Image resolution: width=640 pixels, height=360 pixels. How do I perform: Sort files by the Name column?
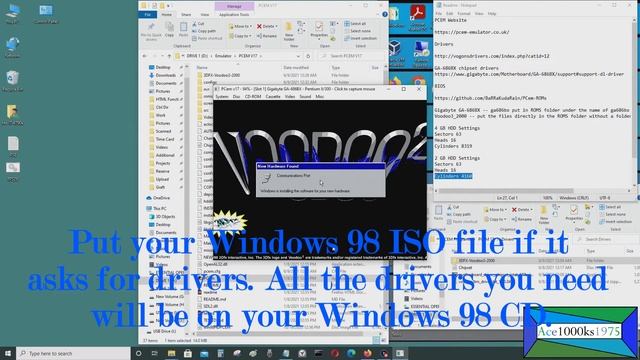202,67
